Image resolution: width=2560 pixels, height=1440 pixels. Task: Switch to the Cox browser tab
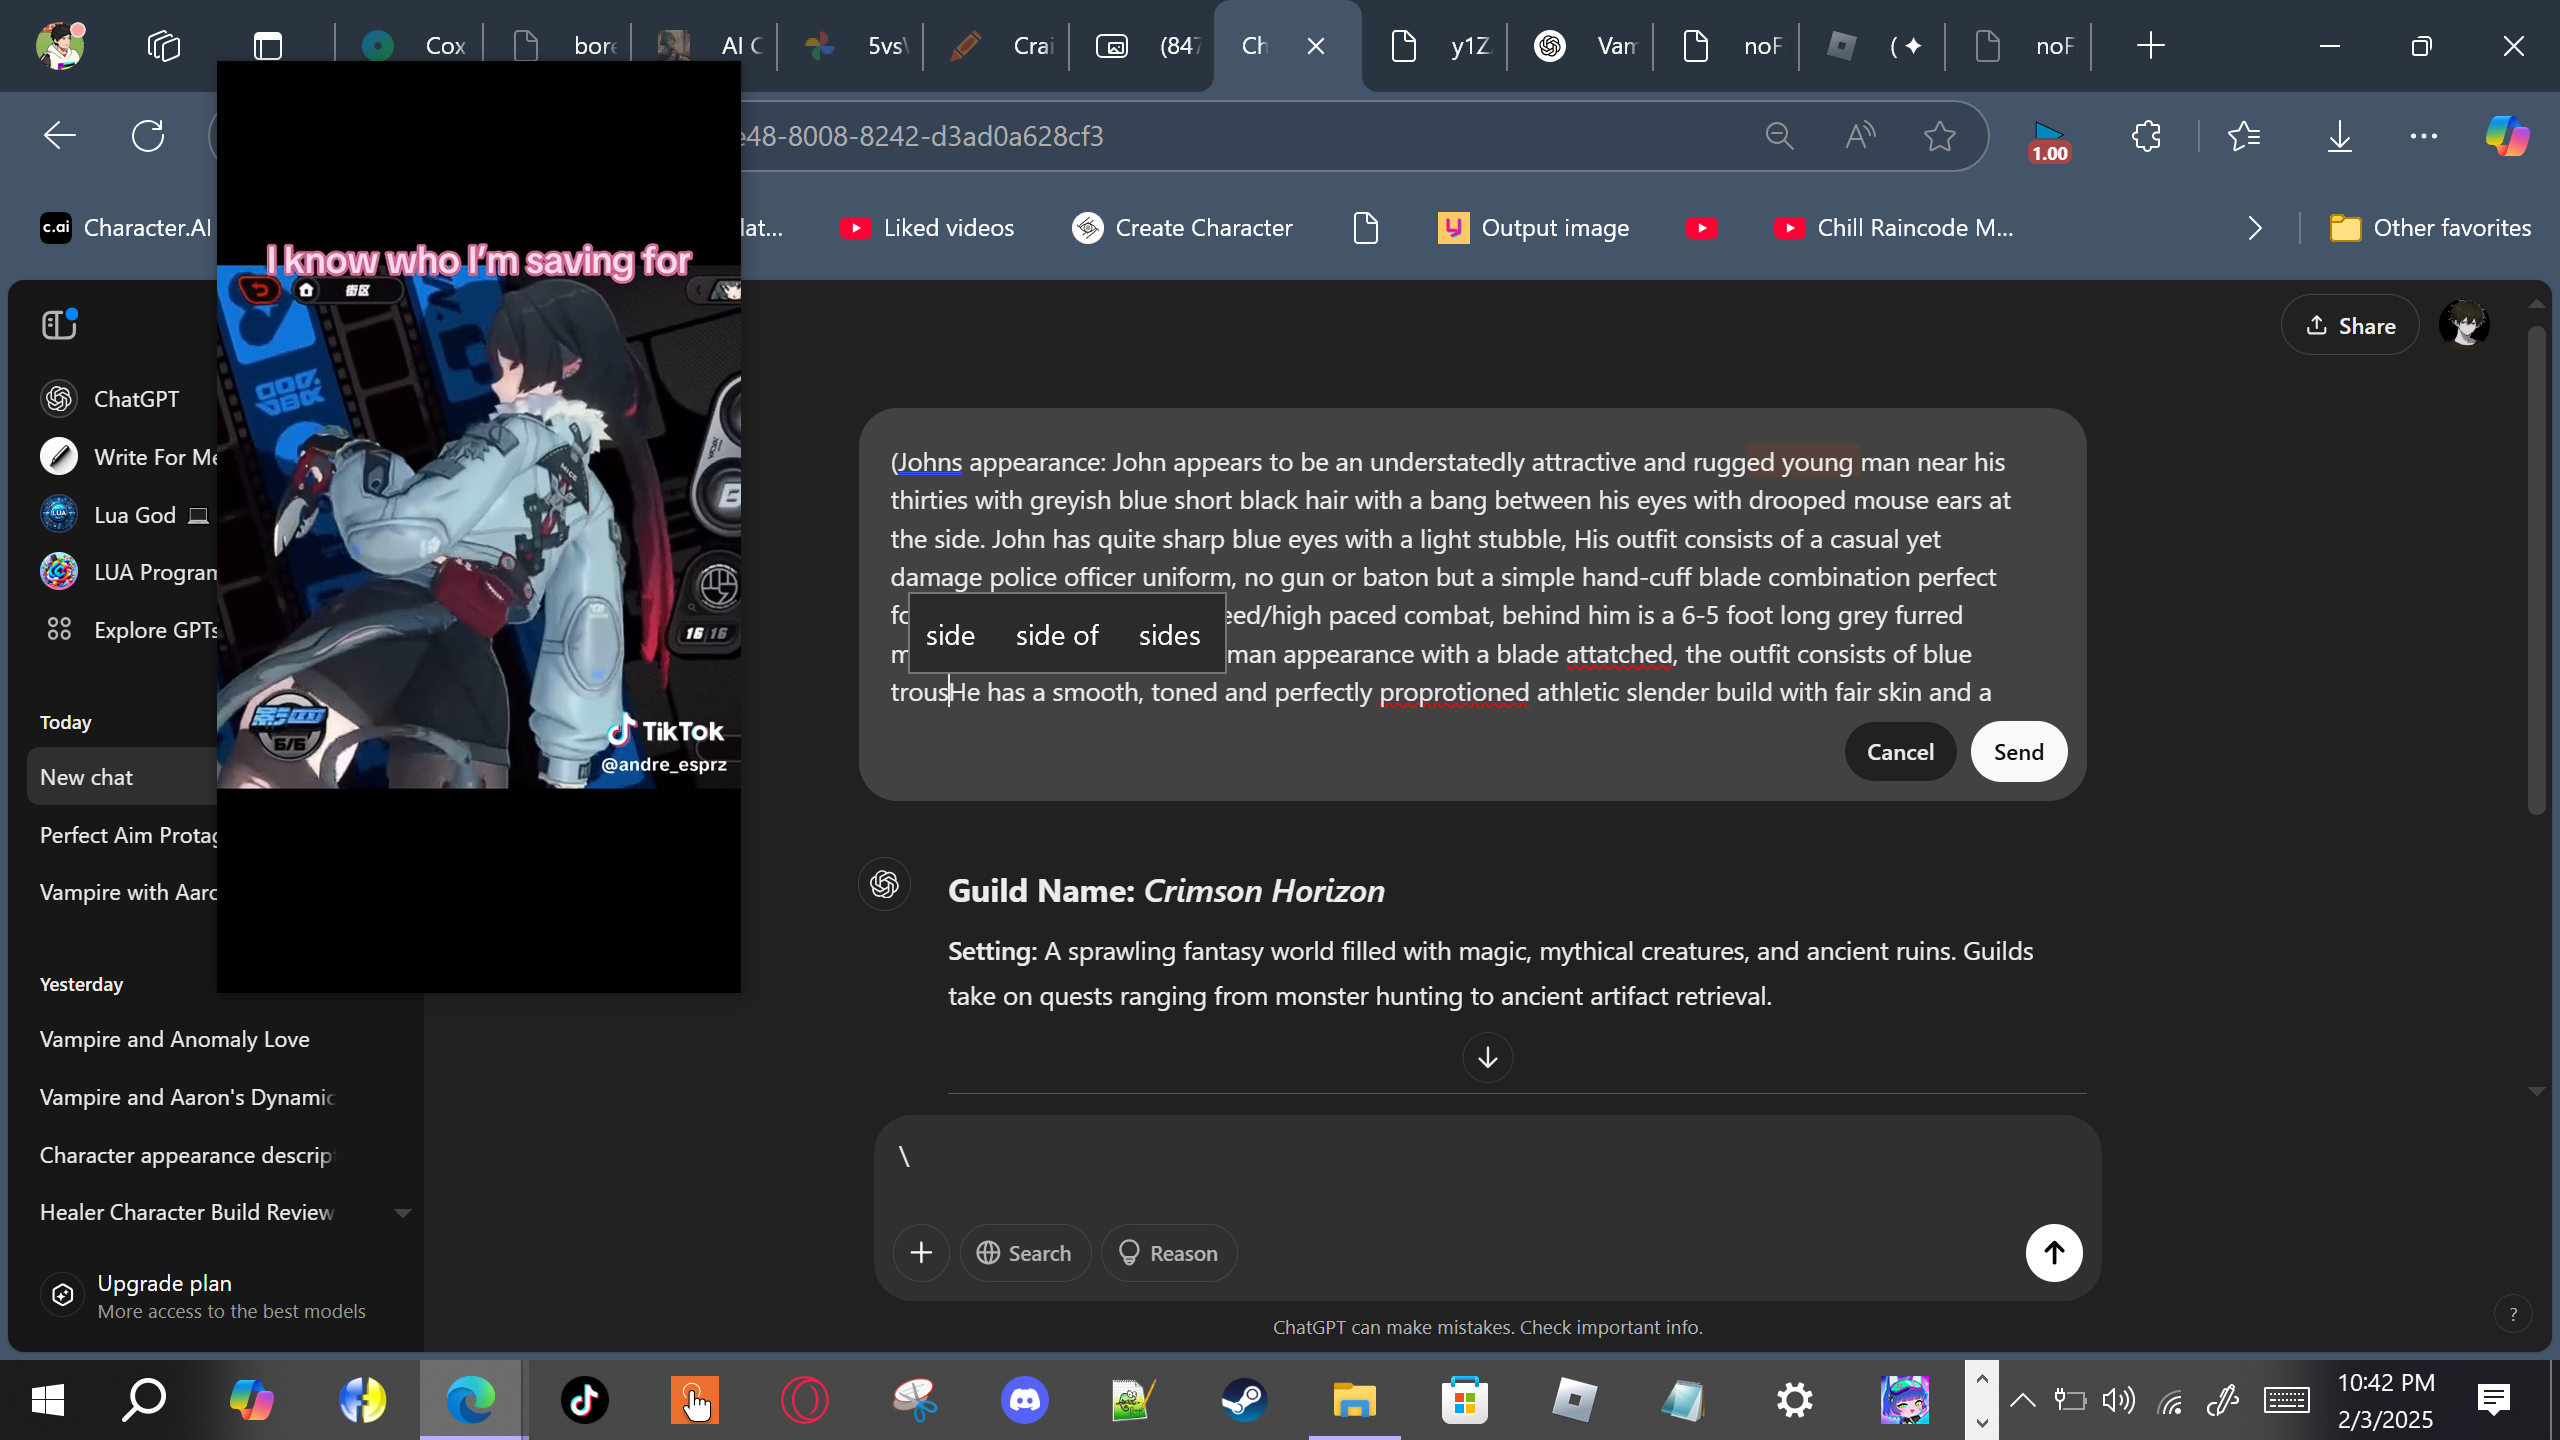click(x=414, y=46)
